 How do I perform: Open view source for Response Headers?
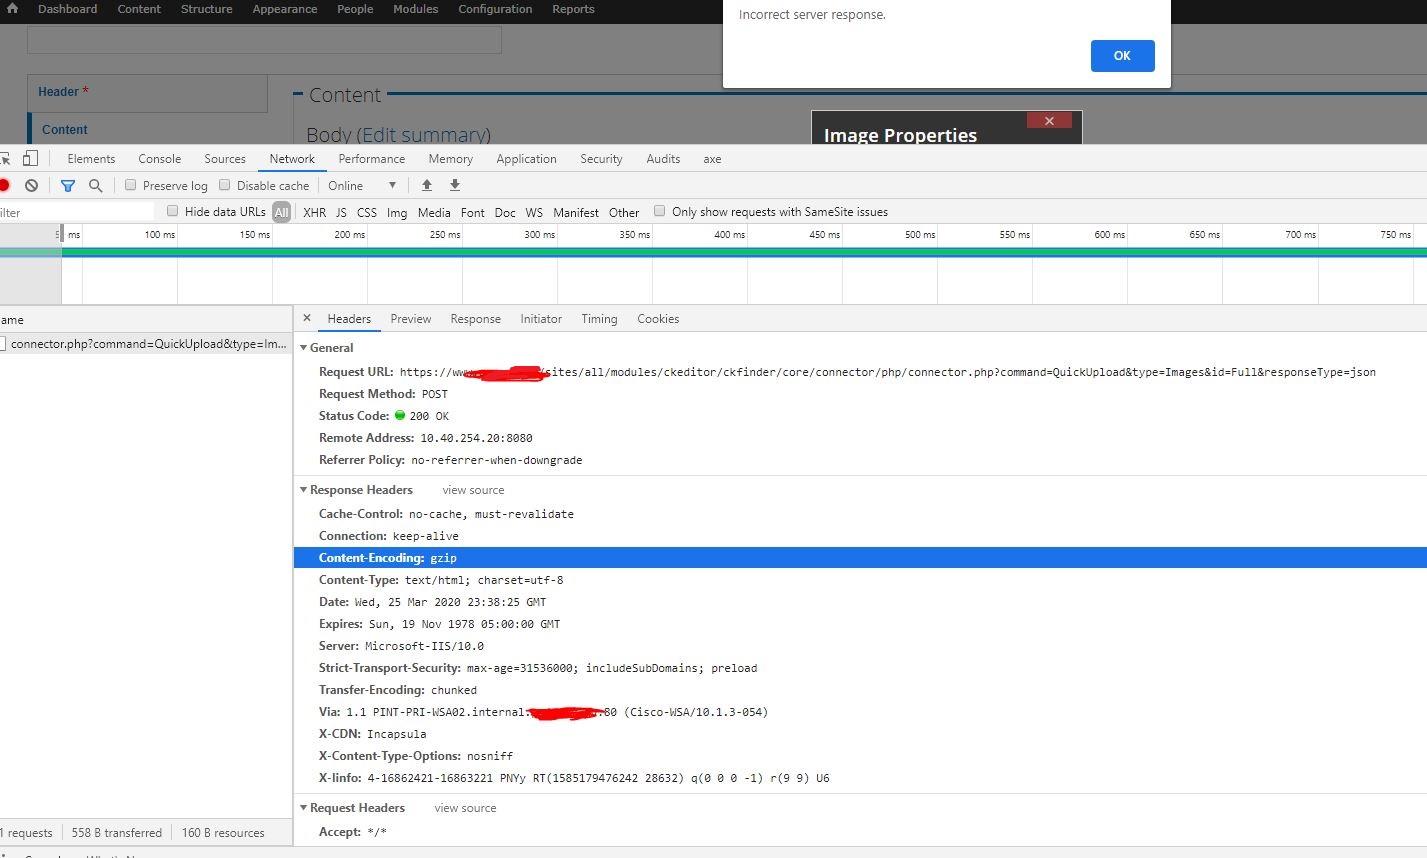[472, 490]
